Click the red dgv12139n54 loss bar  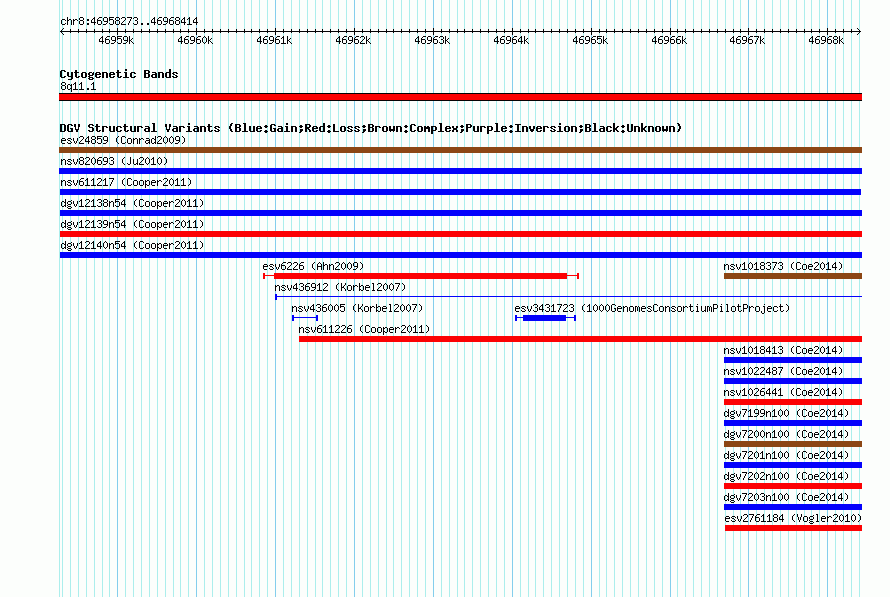click(460, 234)
